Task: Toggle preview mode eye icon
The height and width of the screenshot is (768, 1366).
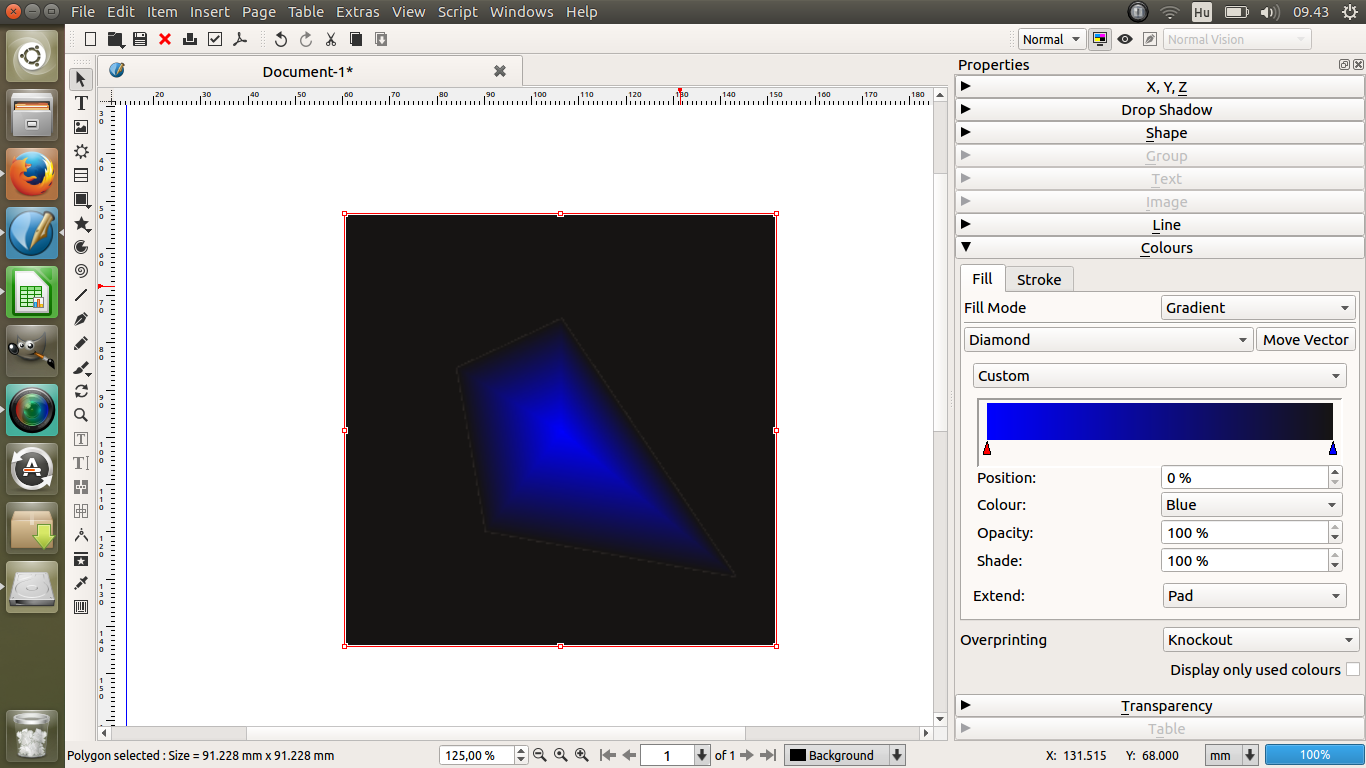Action: pyautogui.click(x=1125, y=39)
